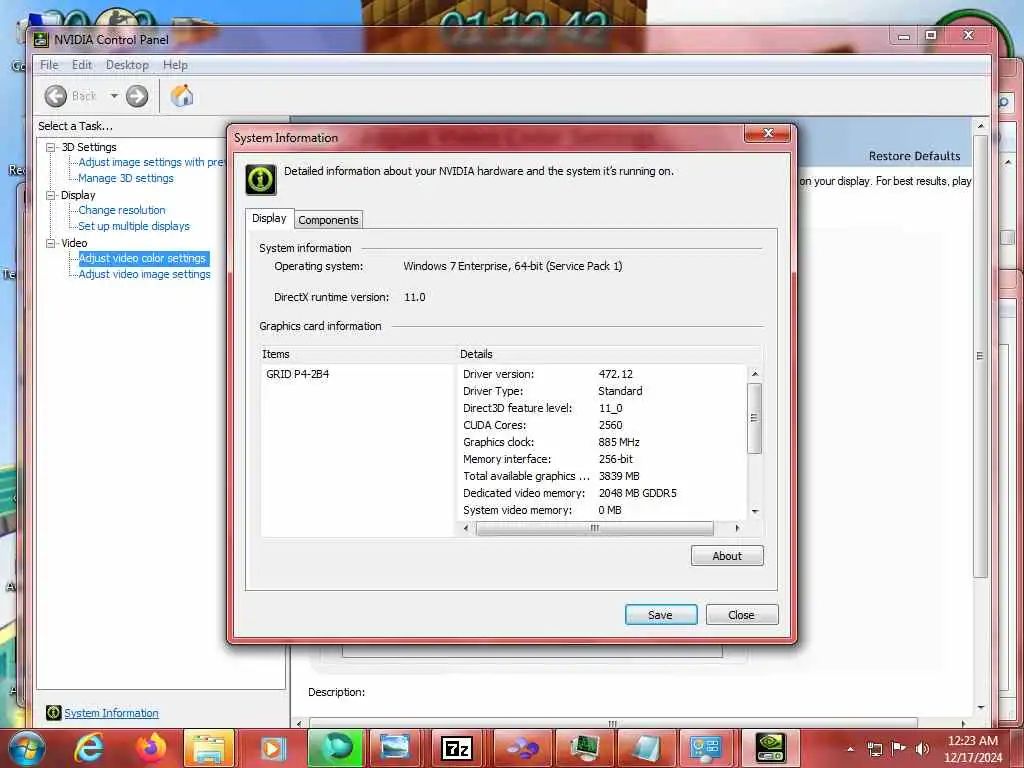Launch Internet Explorer from taskbar
This screenshot has width=1024, height=768.
[x=89, y=748]
